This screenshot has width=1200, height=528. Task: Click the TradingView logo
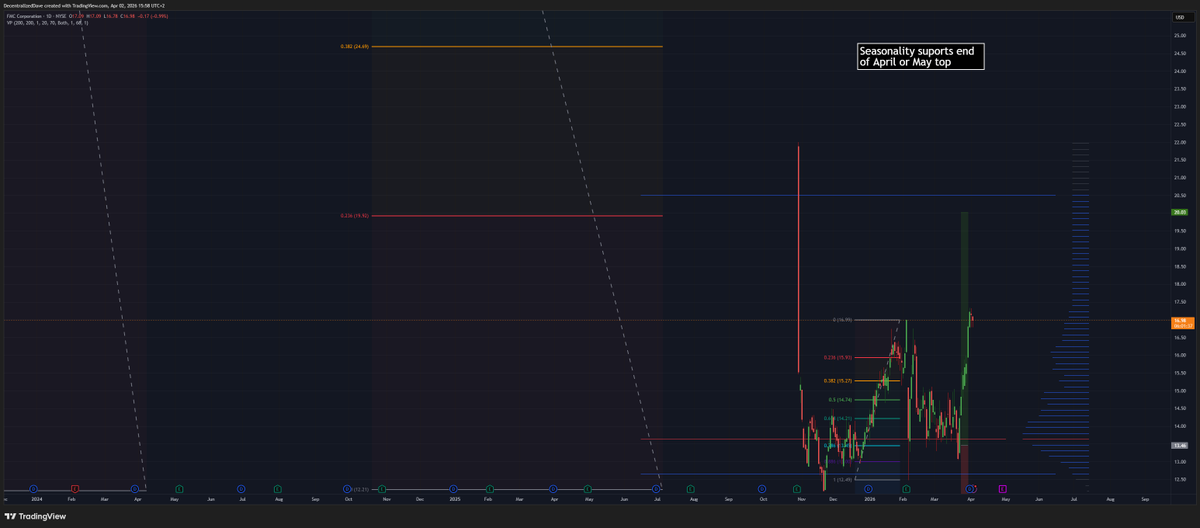point(36,516)
